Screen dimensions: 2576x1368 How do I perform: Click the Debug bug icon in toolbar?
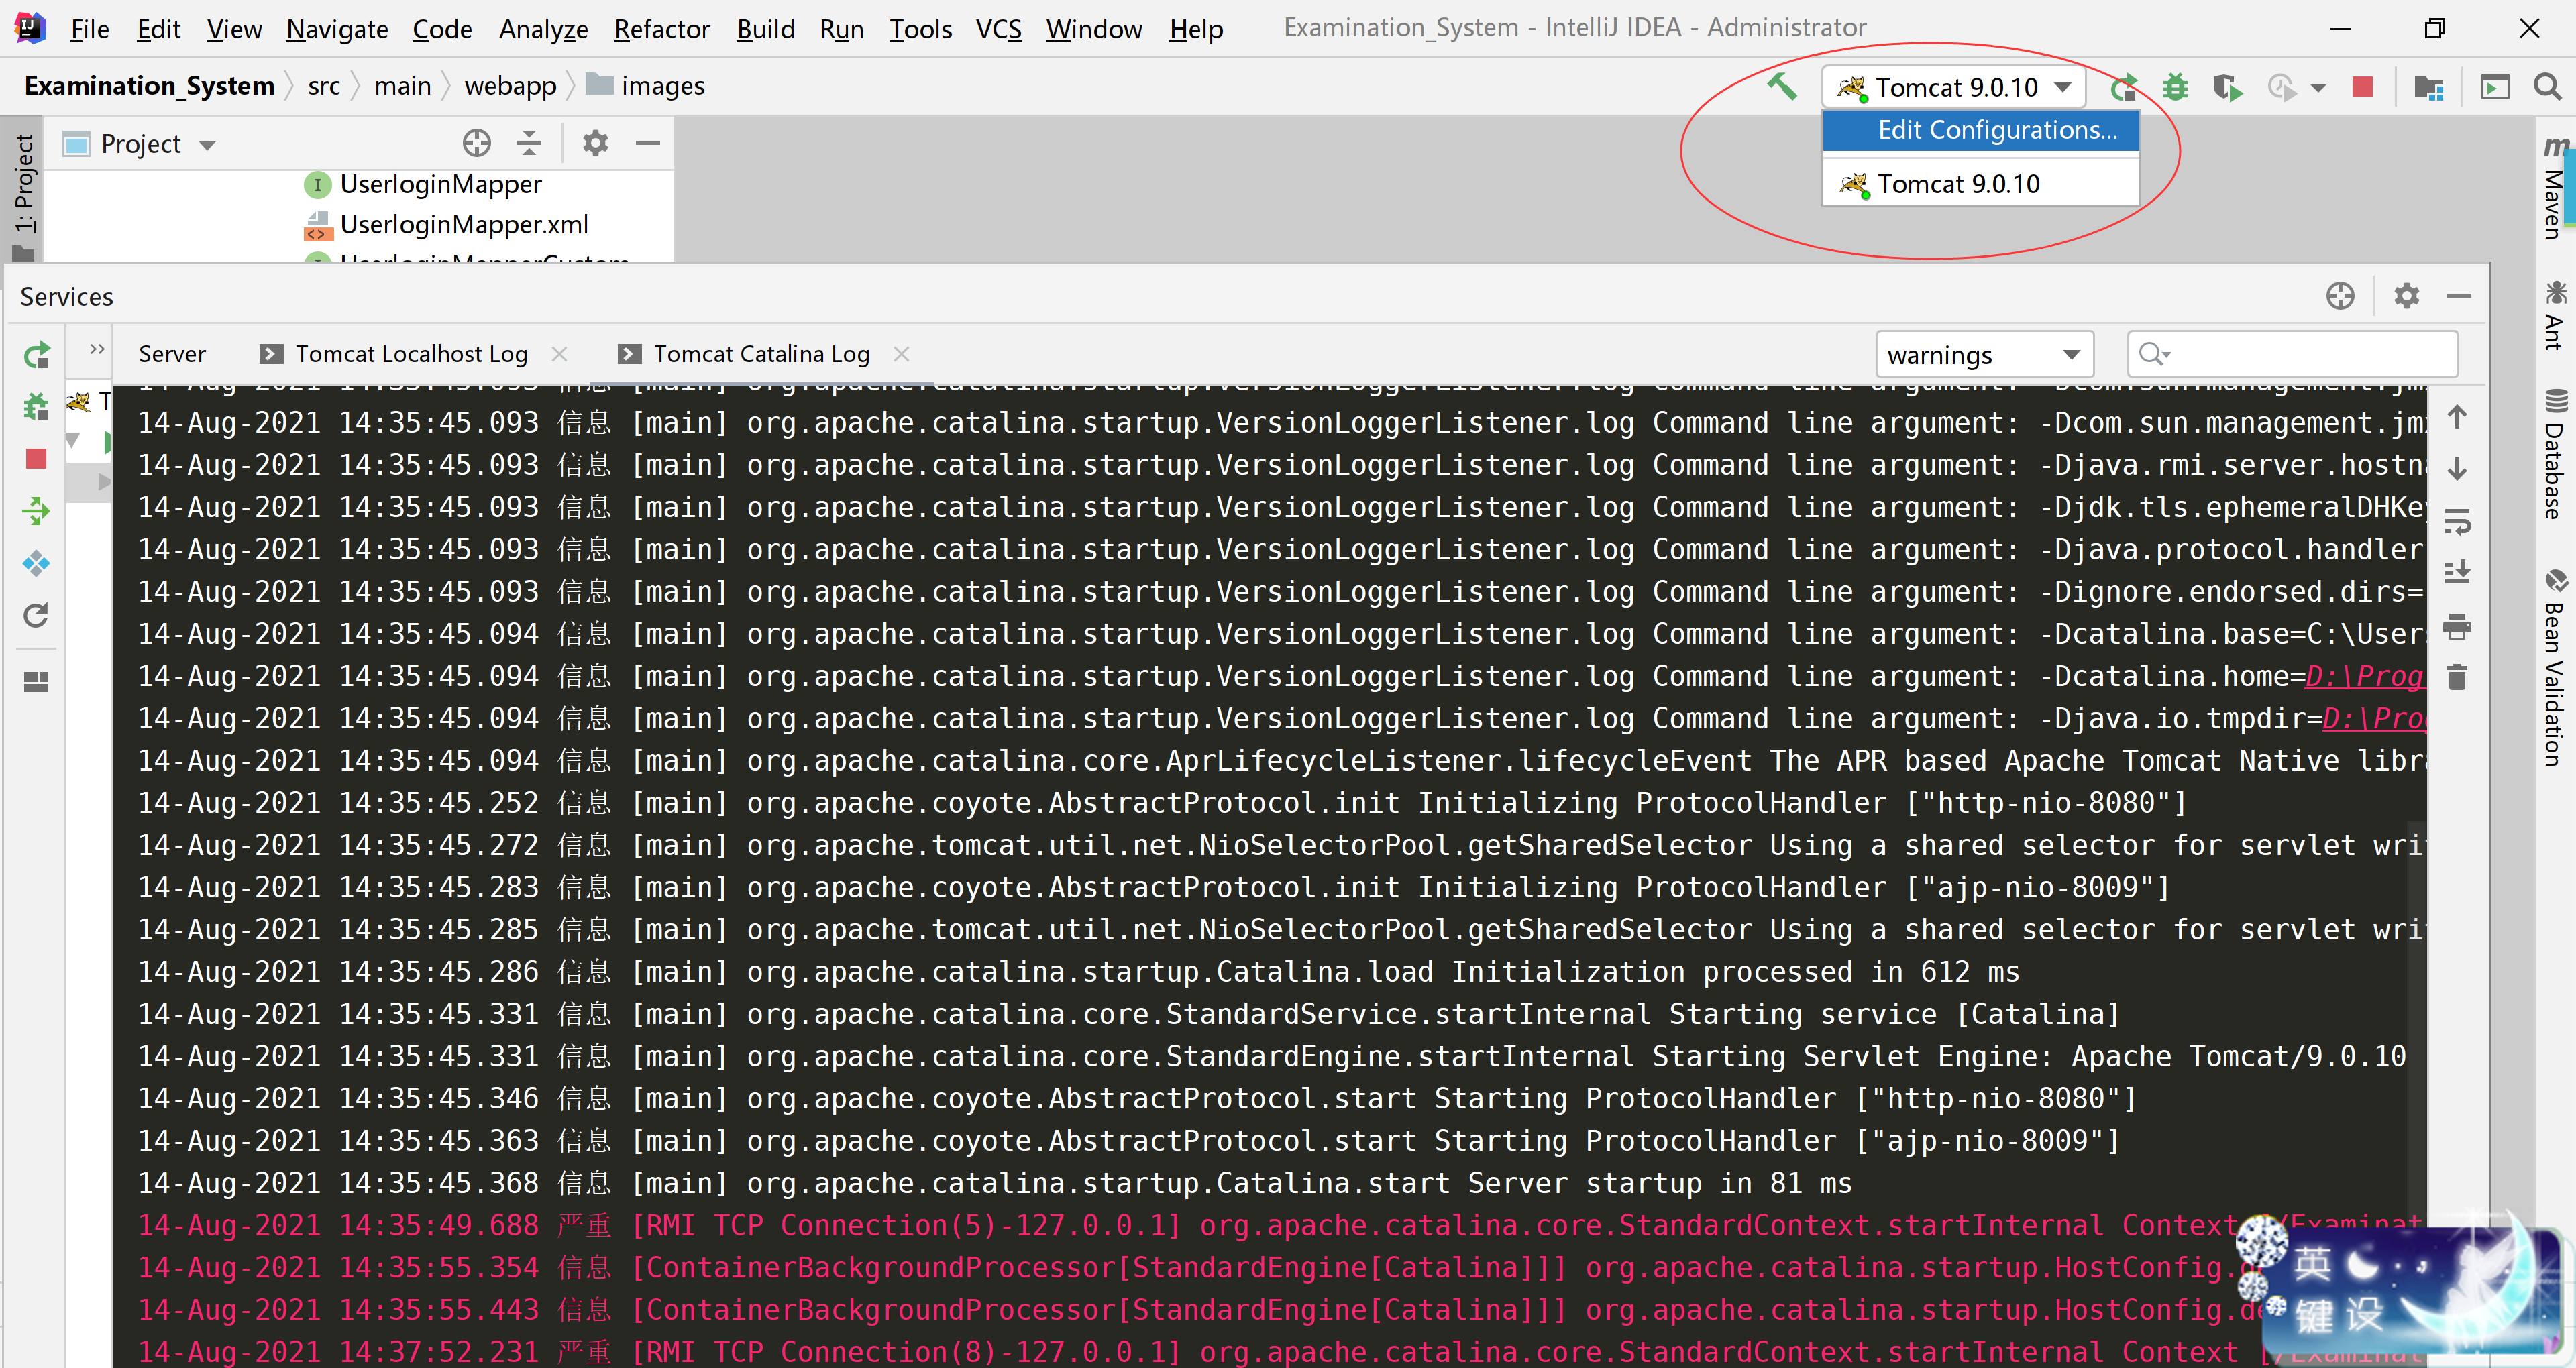pos(2175,87)
